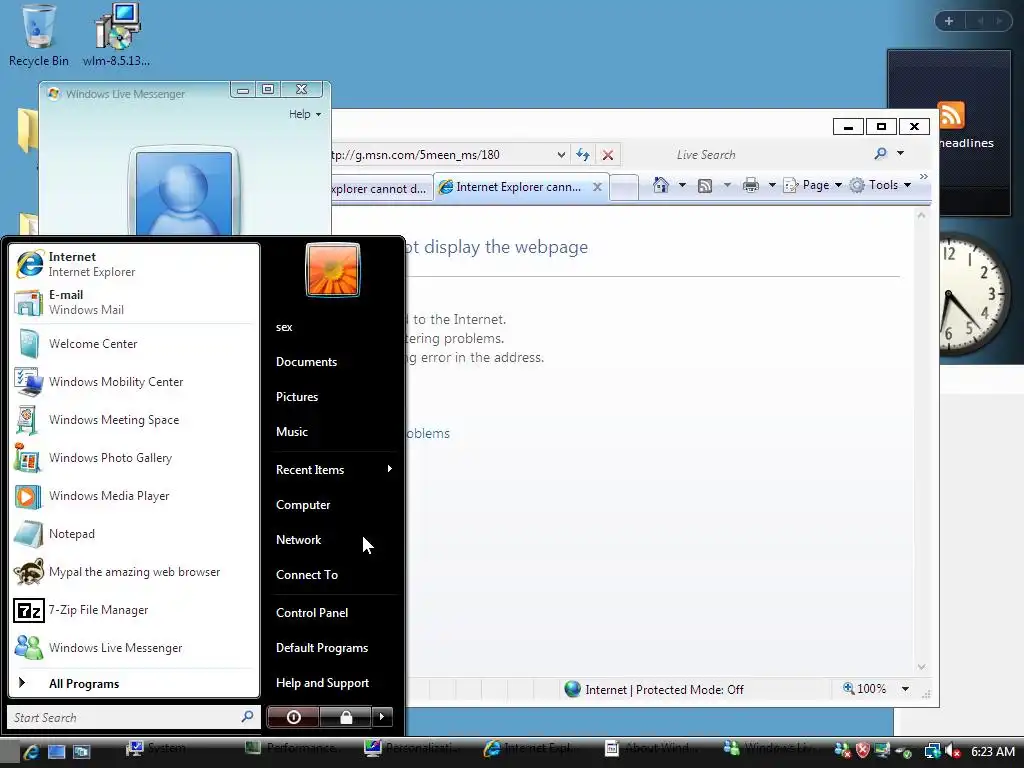Click the IE Home icon
Screen dimensions: 1024x768
point(661,185)
